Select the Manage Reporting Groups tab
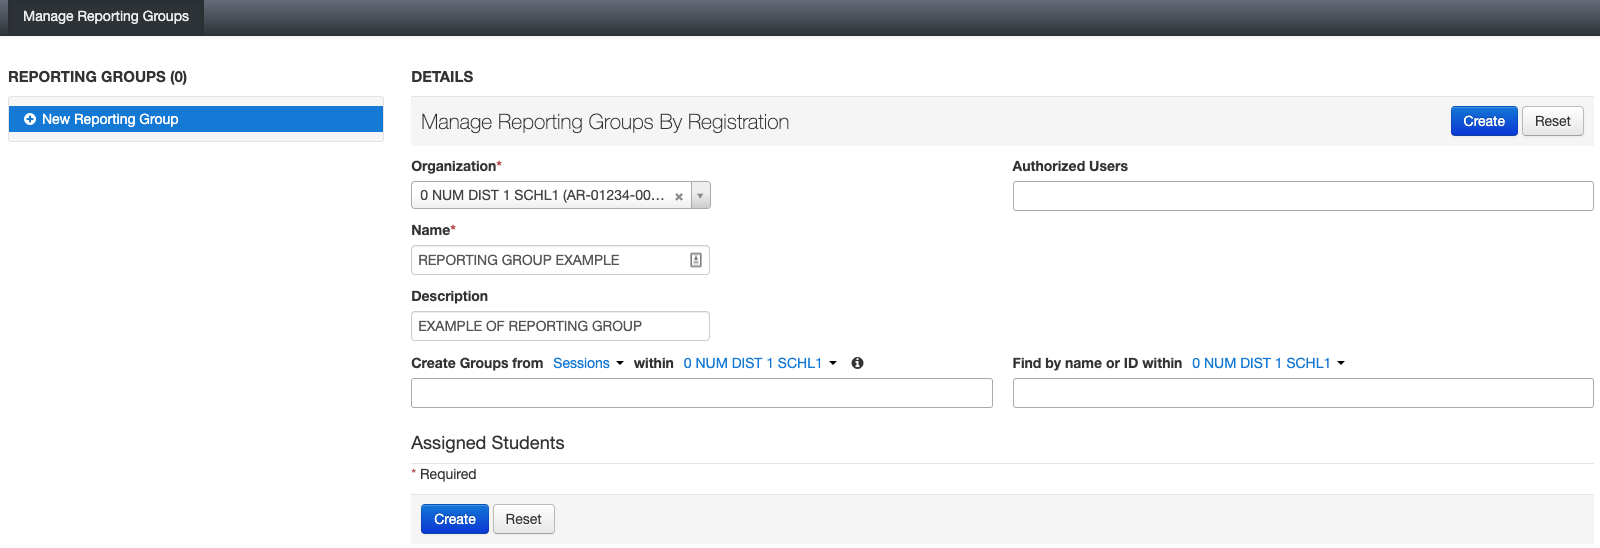This screenshot has height=548, width=1600. [106, 17]
